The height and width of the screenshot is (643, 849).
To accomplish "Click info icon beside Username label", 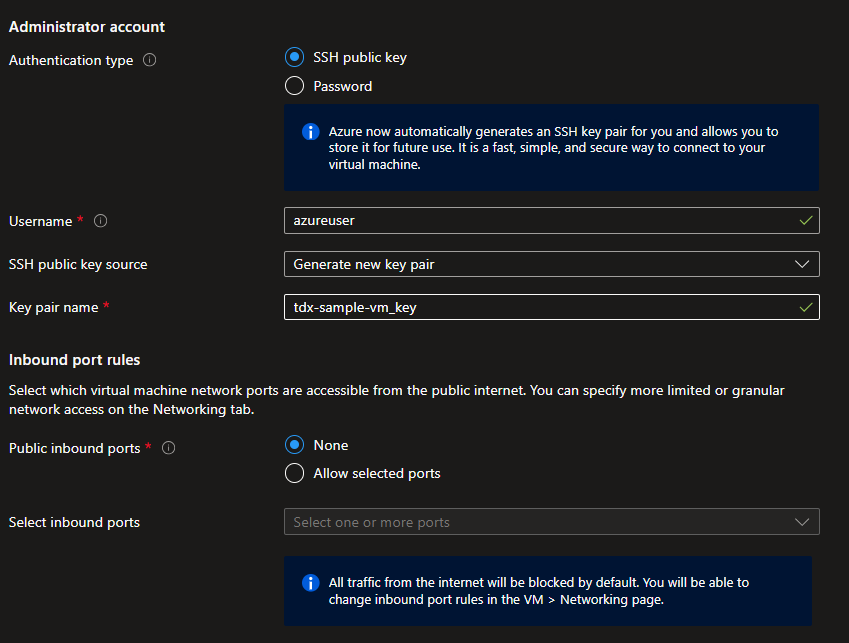I will click(100, 221).
